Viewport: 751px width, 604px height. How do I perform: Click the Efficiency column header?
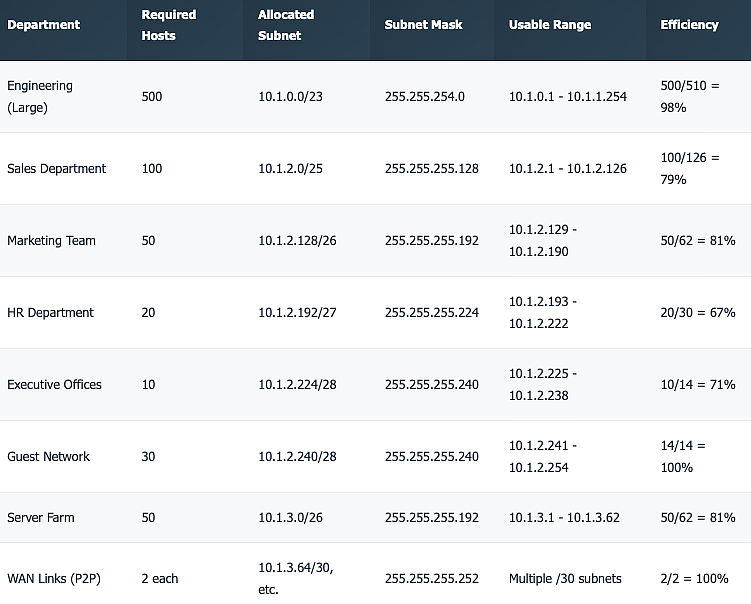click(x=689, y=25)
